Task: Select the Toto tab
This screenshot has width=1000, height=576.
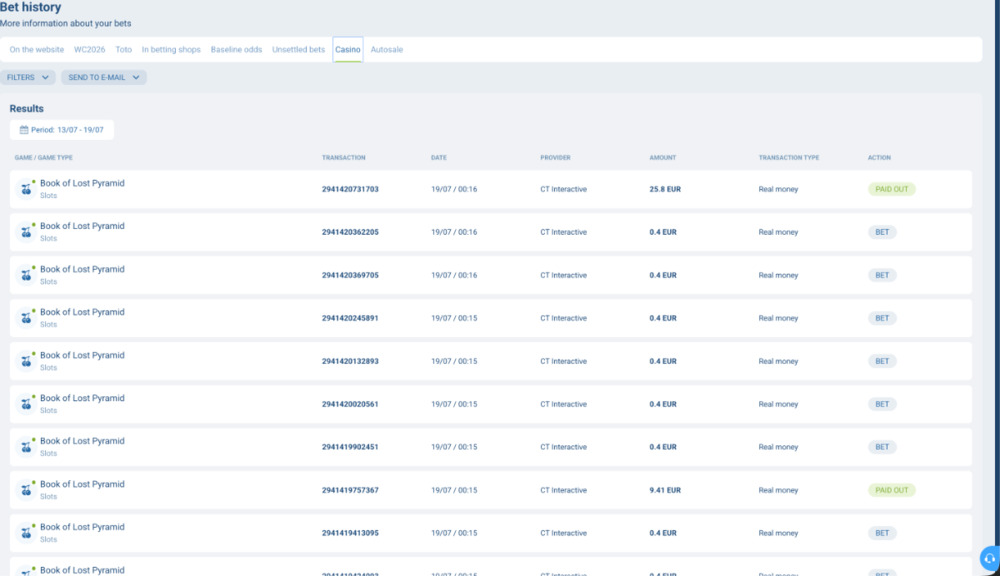Action: click(124, 49)
